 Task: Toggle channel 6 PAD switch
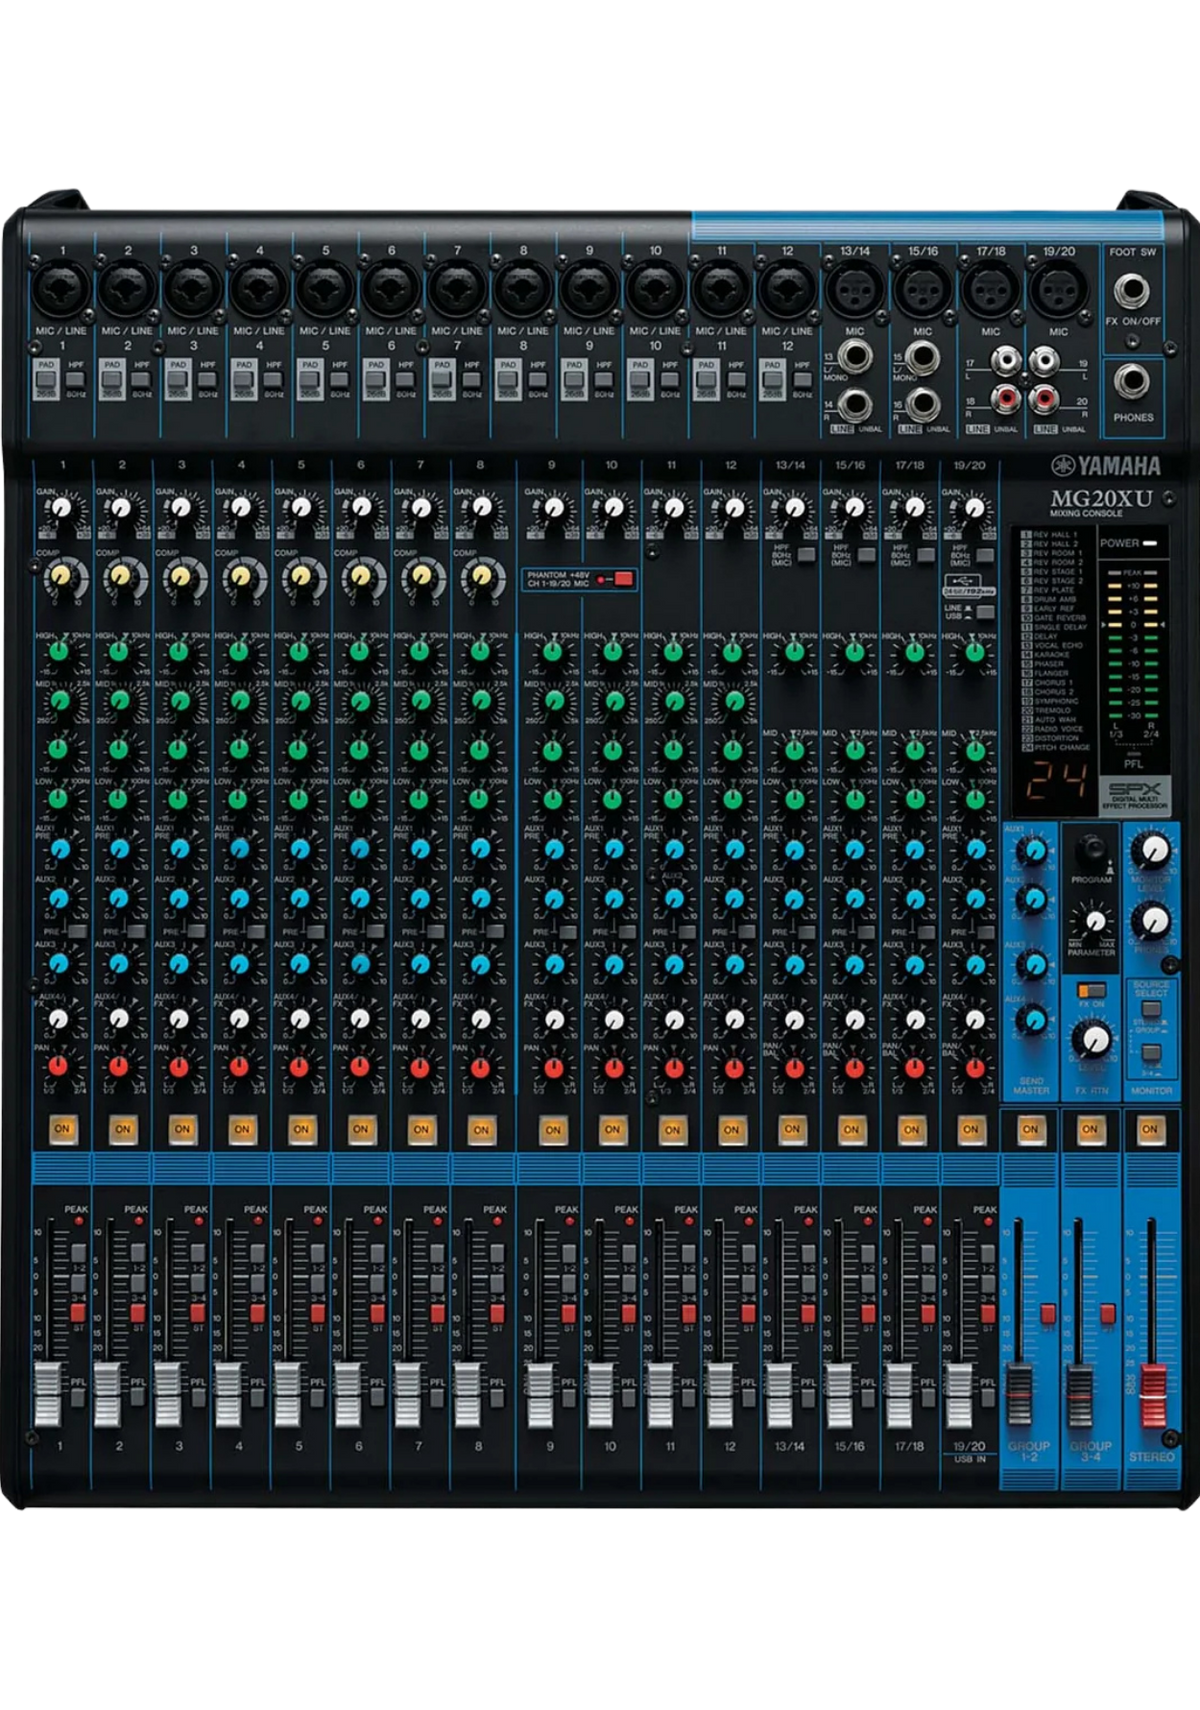coord(376,380)
